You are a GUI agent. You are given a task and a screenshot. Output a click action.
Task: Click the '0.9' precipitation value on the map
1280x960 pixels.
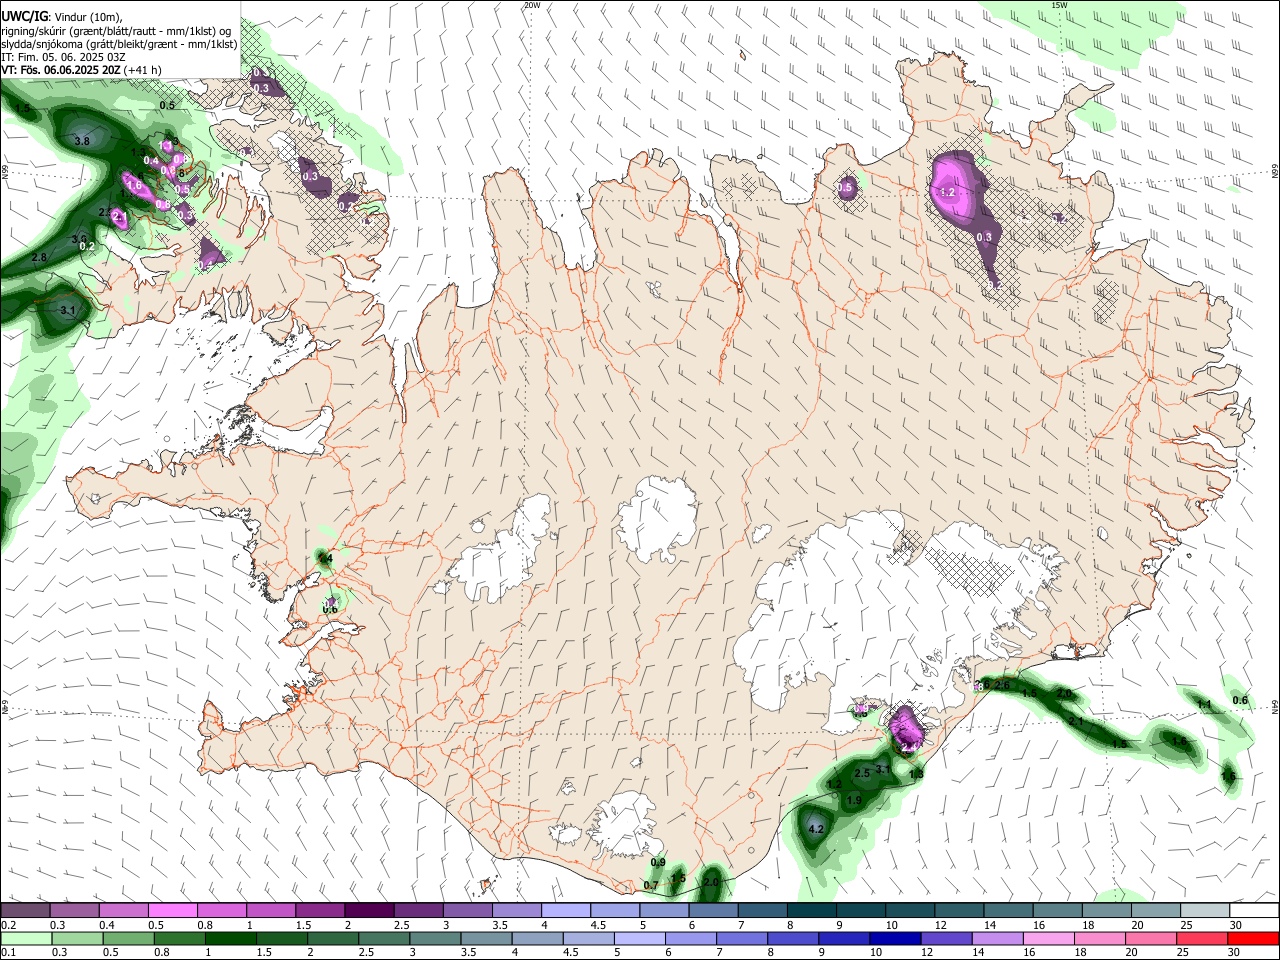(658, 862)
